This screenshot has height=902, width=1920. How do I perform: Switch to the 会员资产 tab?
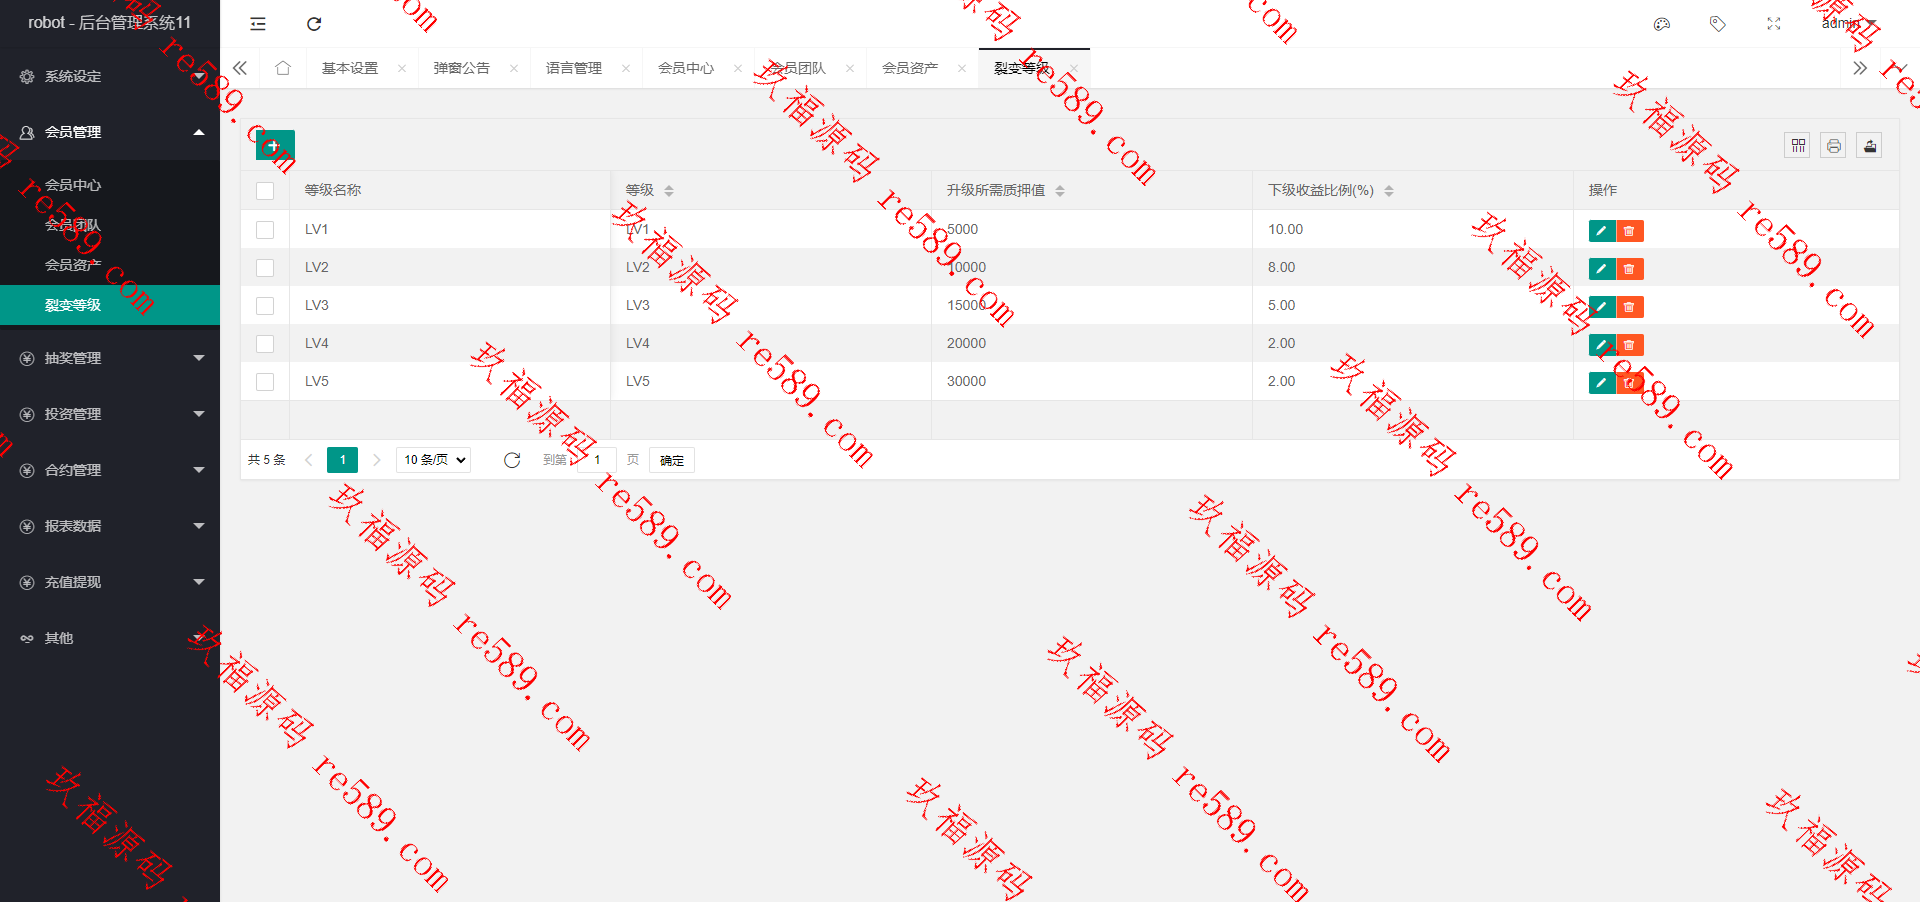pos(910,68)
